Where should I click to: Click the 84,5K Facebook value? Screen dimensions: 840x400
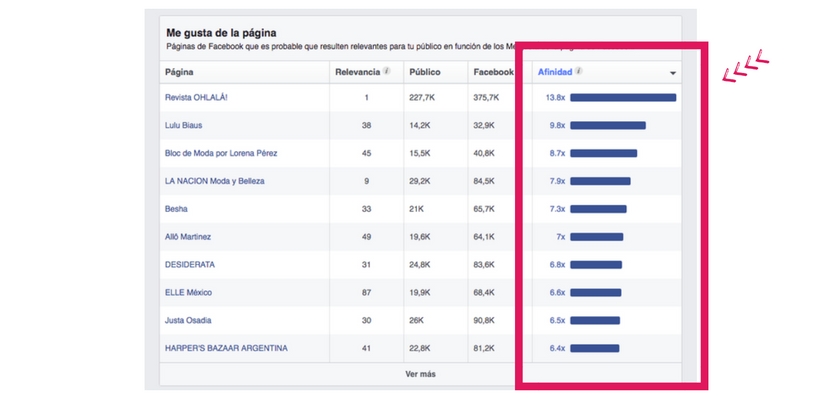coord(484,181)
